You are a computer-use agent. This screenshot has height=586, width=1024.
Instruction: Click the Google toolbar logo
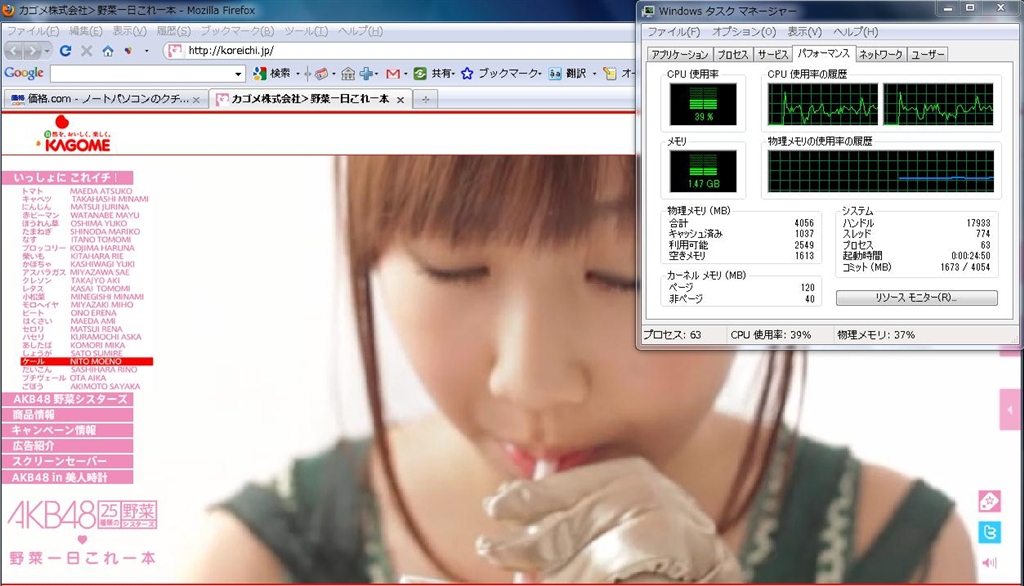[x=24, y=73]
